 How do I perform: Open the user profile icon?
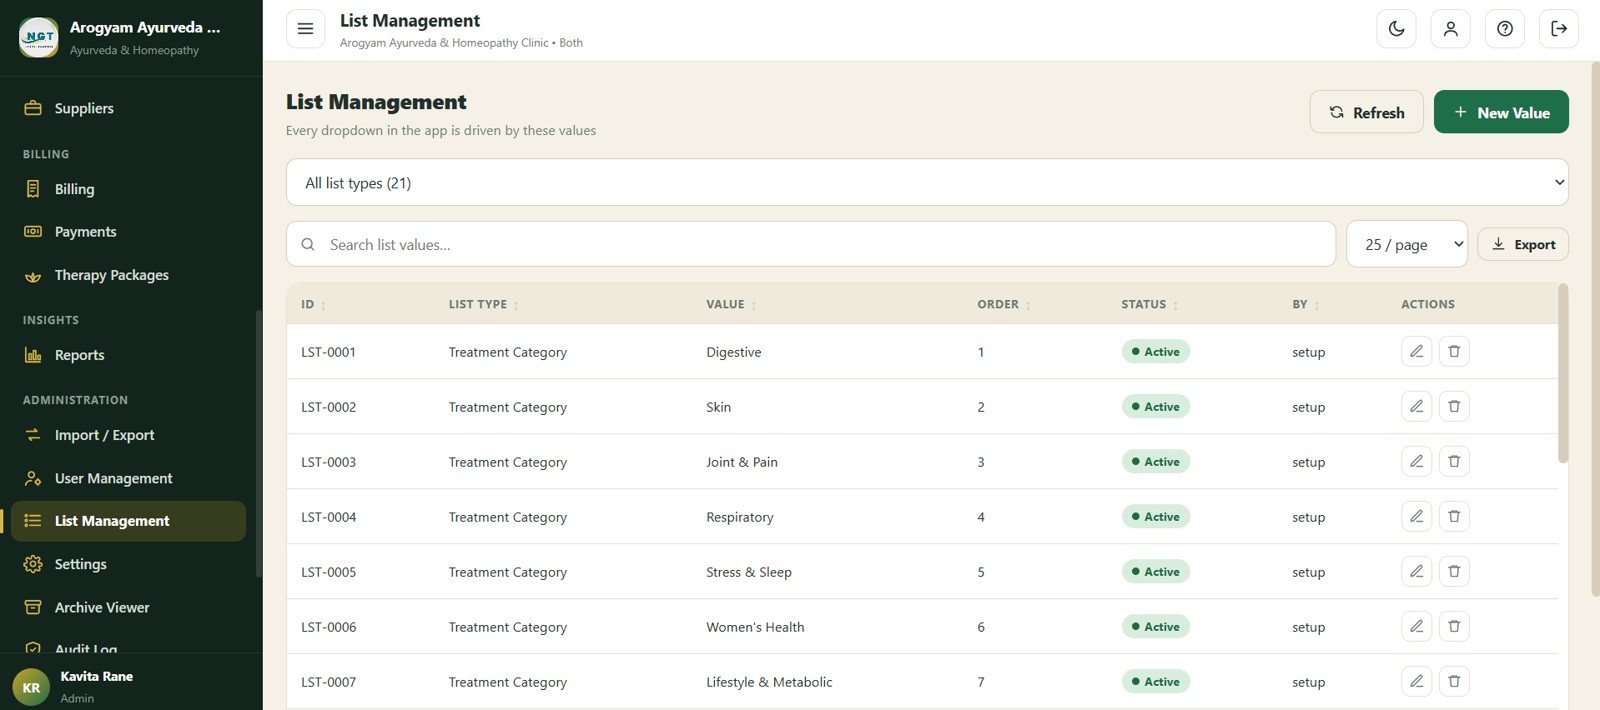(1450, 29)
